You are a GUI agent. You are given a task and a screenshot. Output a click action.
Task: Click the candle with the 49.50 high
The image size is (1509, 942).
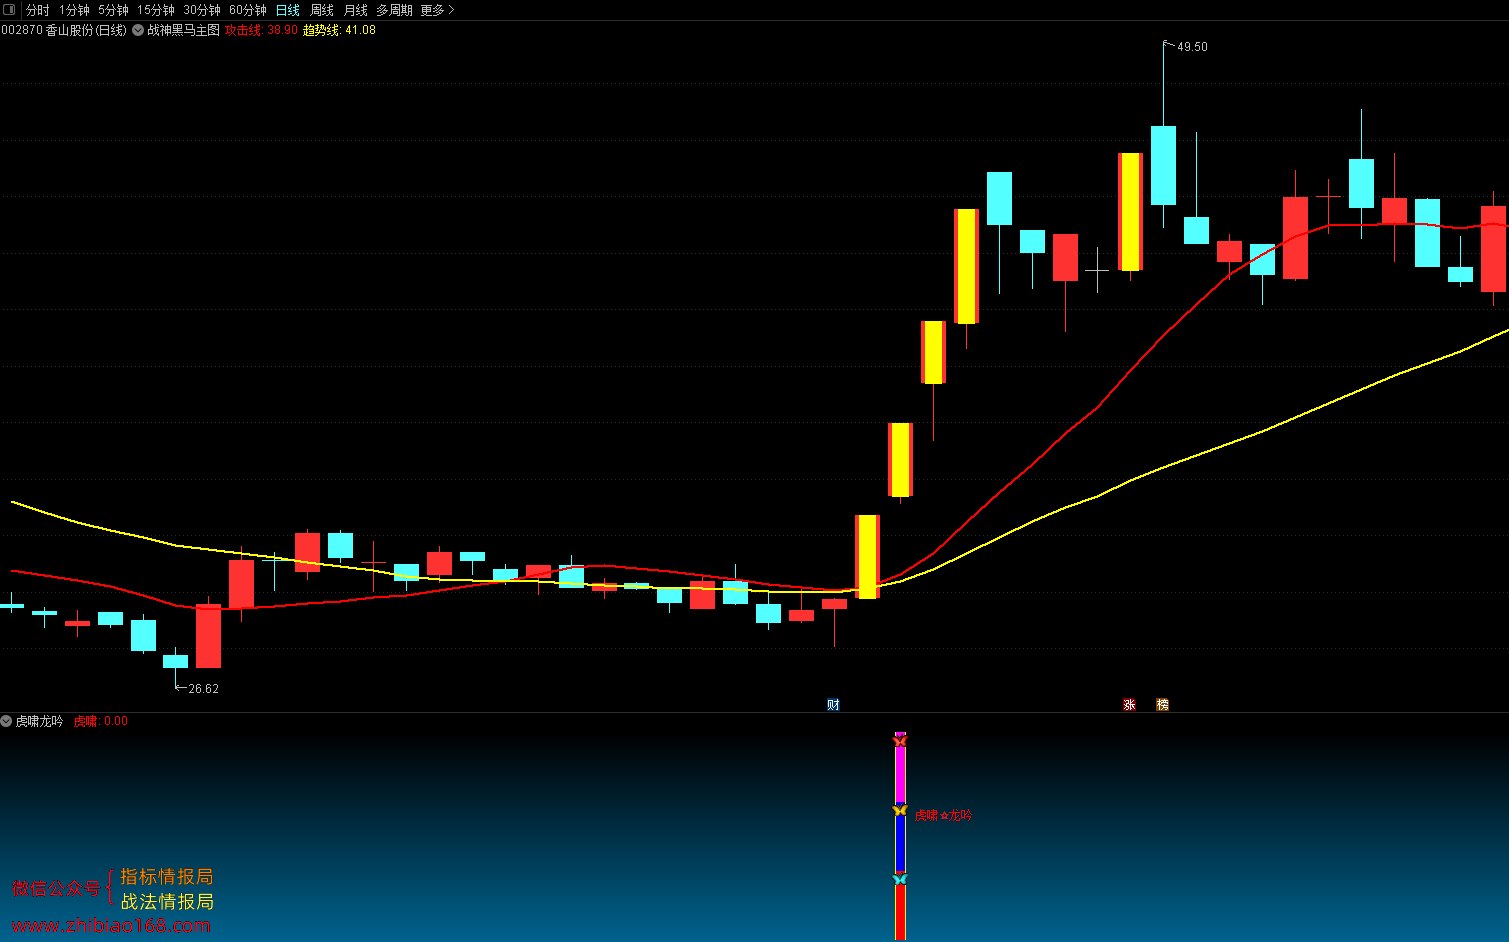pos(1163,165)
